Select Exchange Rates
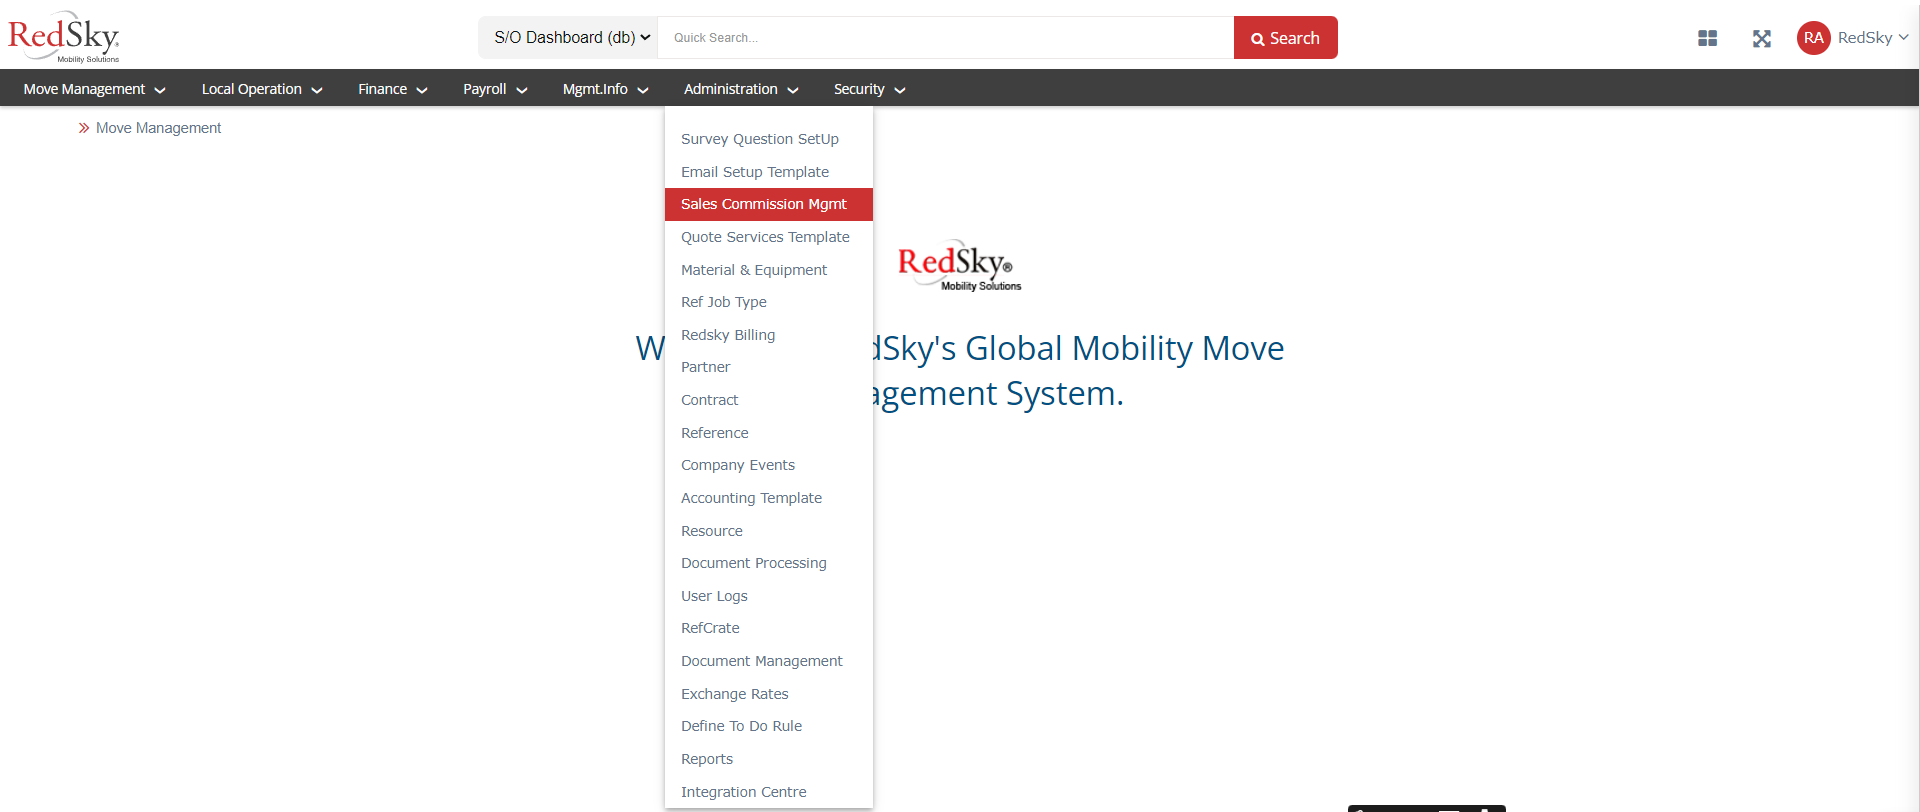Image resolution: width=1920 pixels, height=812 pixels. click(769, 694)
